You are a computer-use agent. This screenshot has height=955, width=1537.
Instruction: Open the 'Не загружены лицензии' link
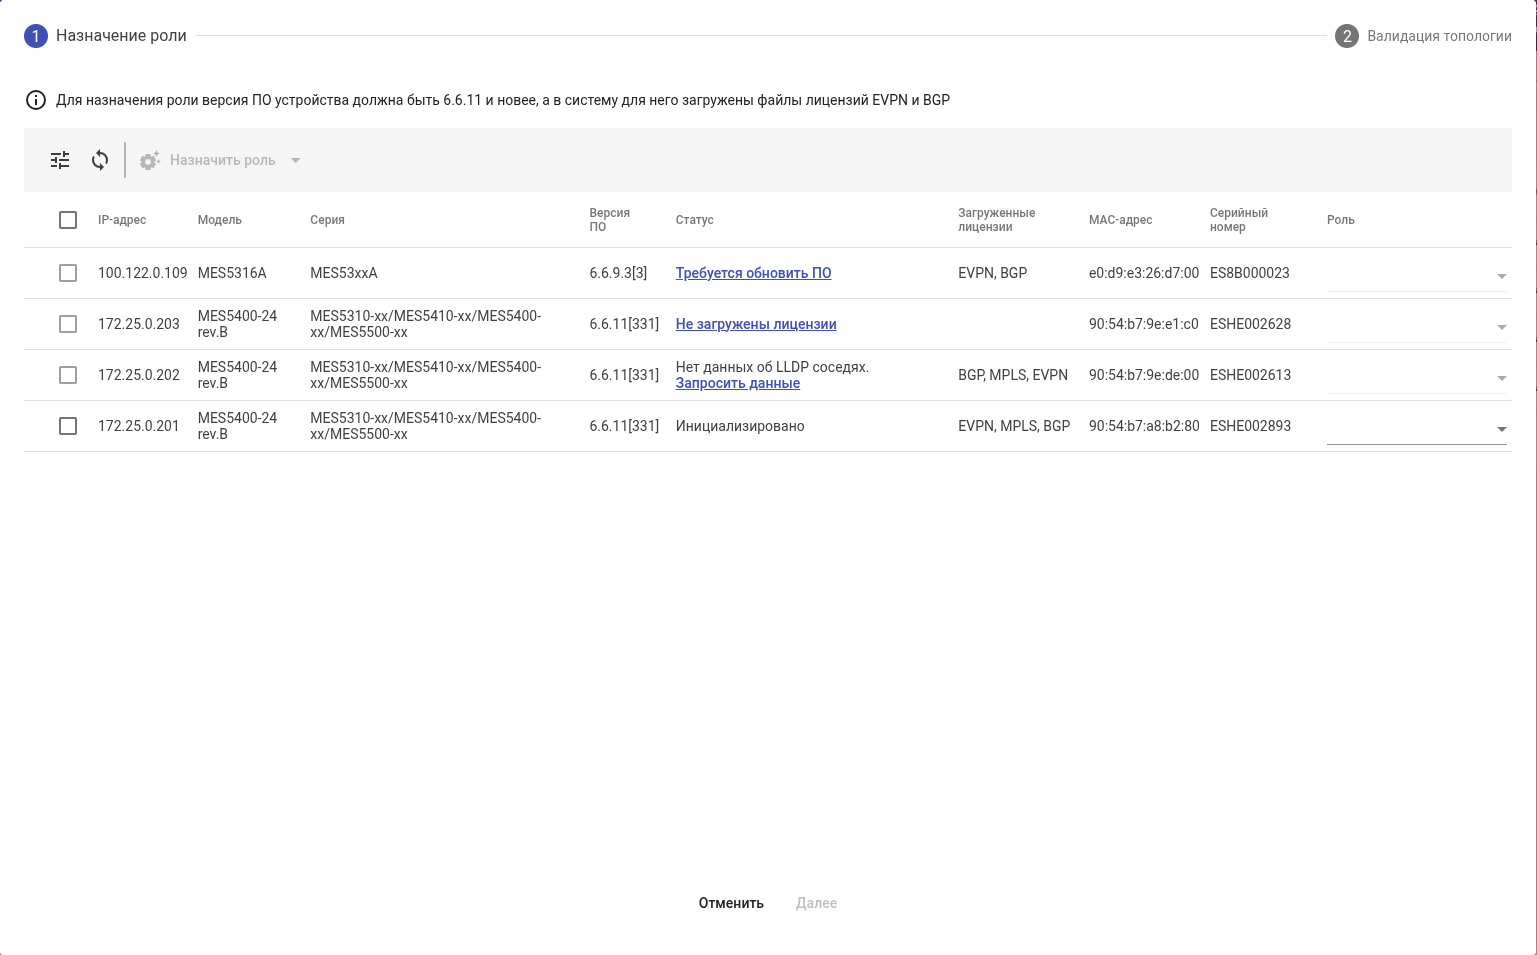tap(756, 324)
